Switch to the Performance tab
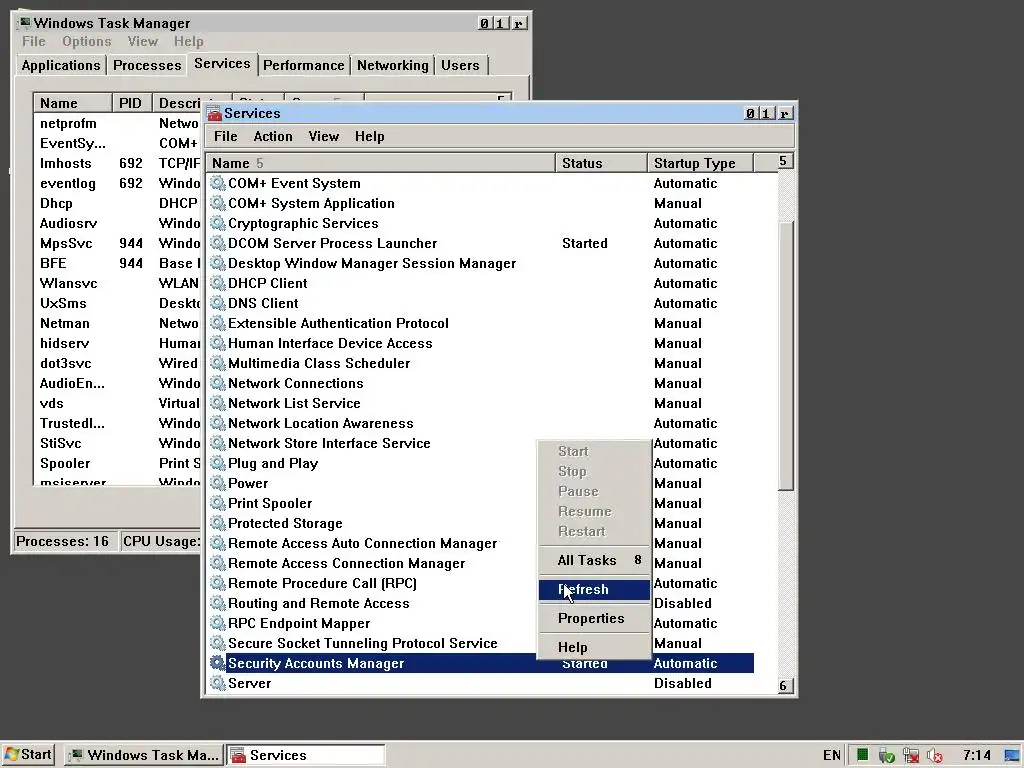The height and width of the screenshot is (768, 1024). click(304, 65)
